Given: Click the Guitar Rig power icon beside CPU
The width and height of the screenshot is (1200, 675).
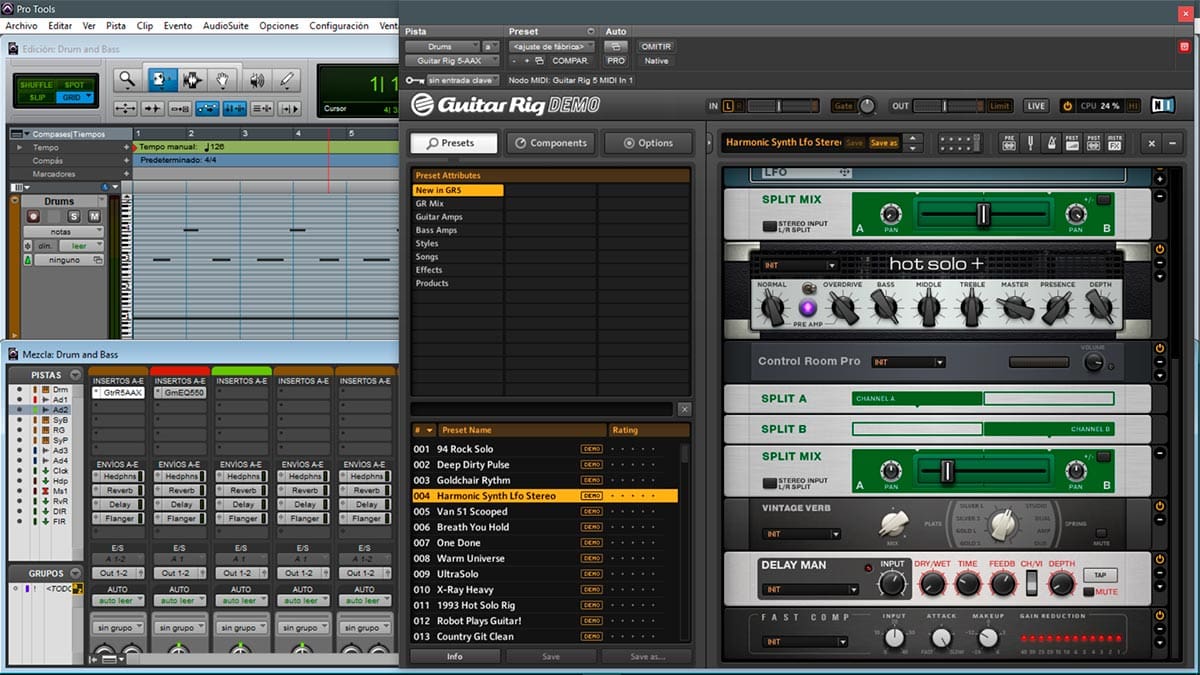Looking at the screenshot, I should [x=1067, y=105].
